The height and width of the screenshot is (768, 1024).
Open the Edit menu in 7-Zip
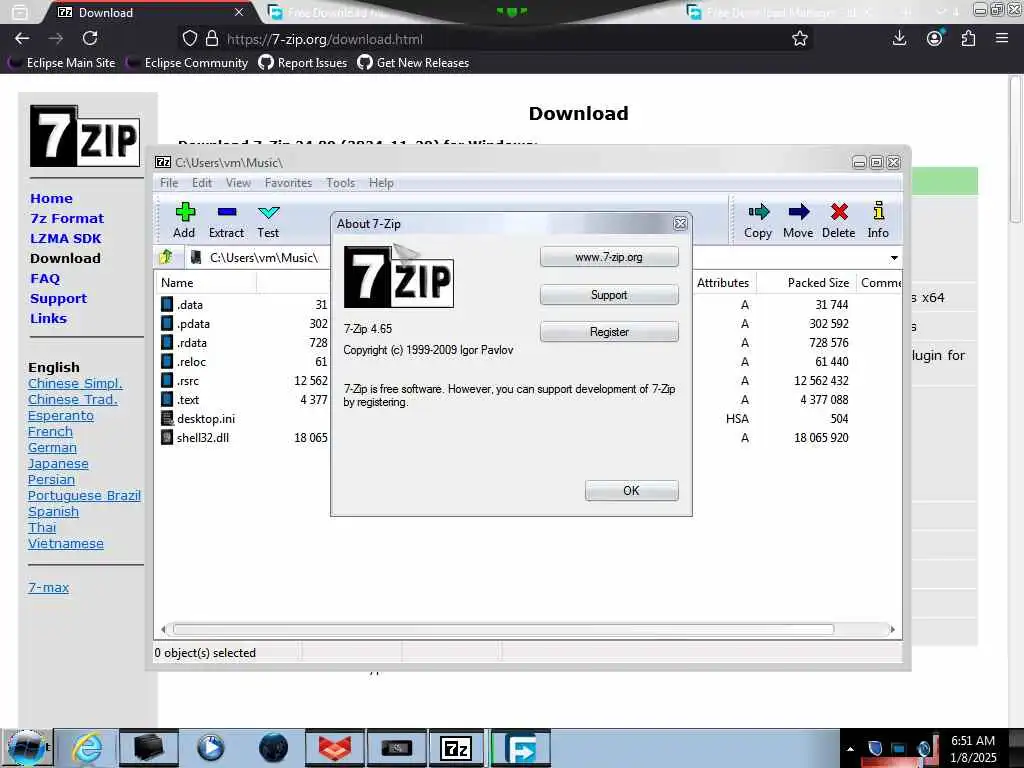202,184
